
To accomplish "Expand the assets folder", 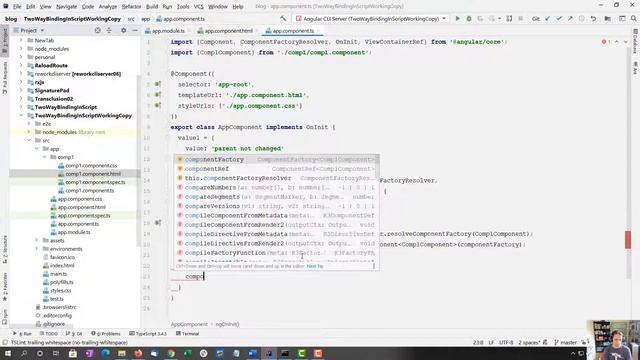I will click(x=37, y=240).
